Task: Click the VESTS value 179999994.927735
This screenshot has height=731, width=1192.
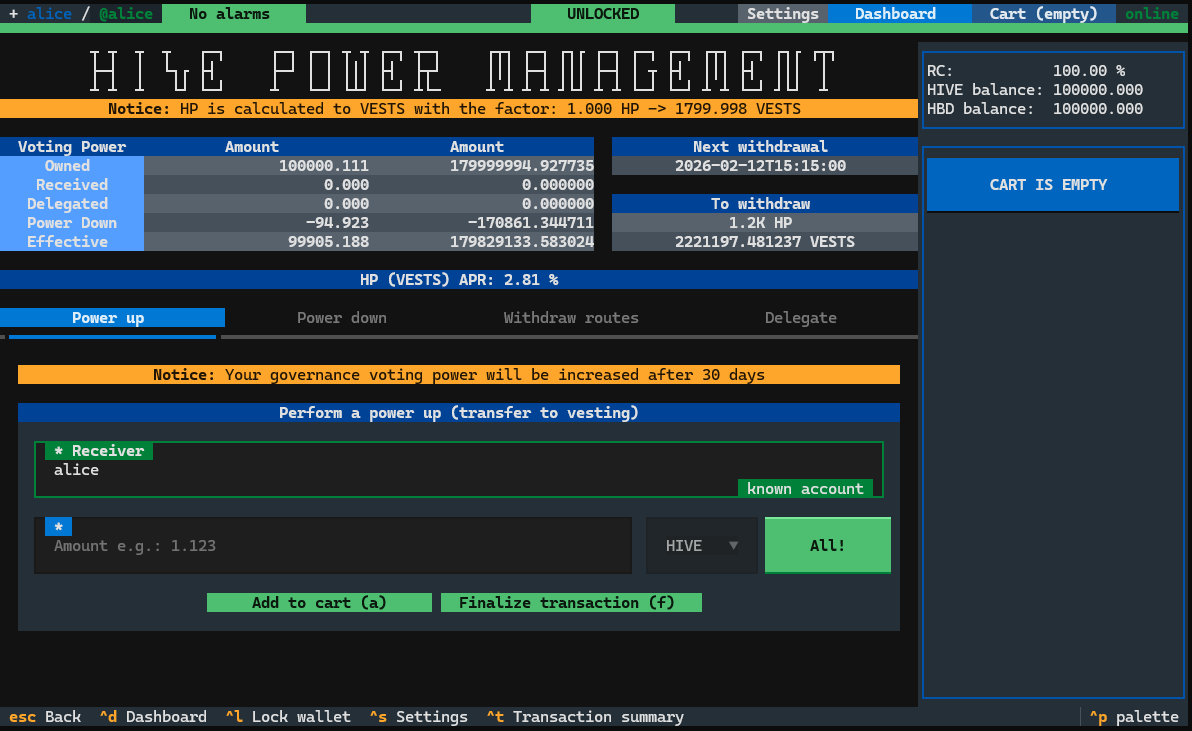Action: coord(522,166)
